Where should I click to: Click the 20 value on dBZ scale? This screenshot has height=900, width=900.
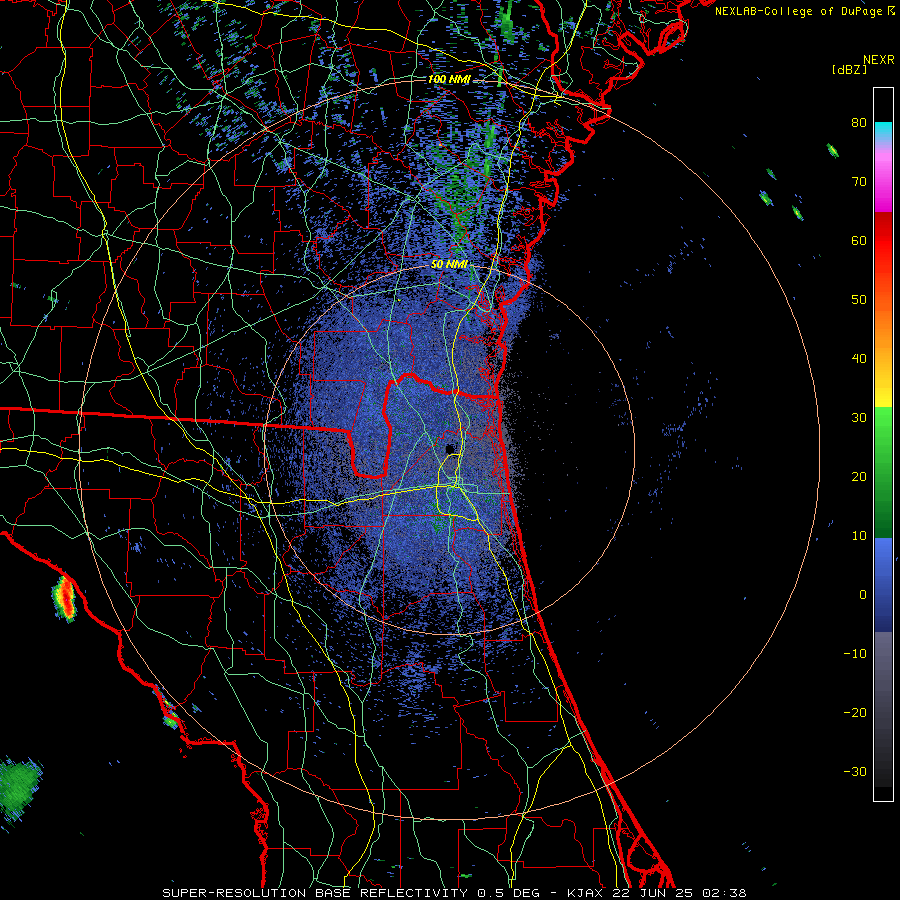coord(859,476)
